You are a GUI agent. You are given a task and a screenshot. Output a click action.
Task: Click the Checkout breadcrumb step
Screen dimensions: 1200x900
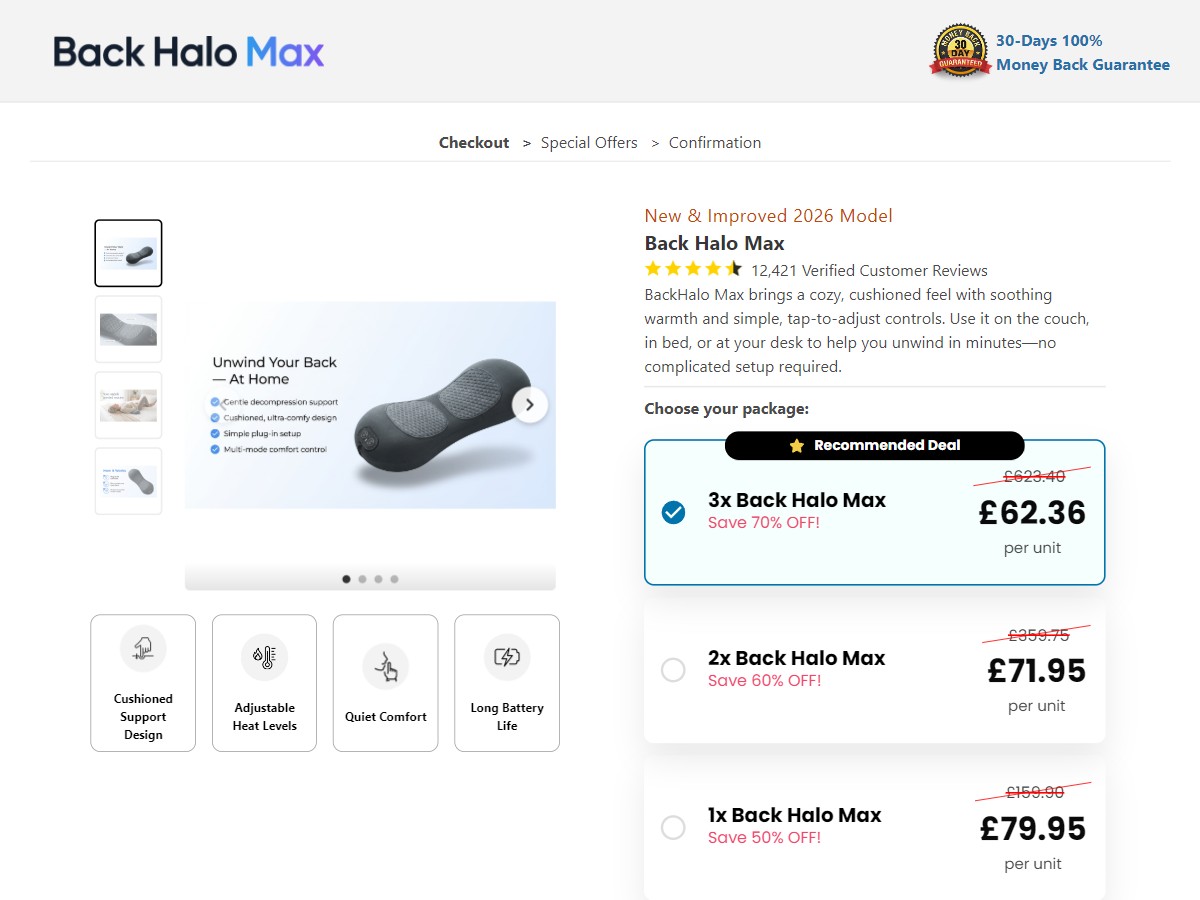(474, 143)
